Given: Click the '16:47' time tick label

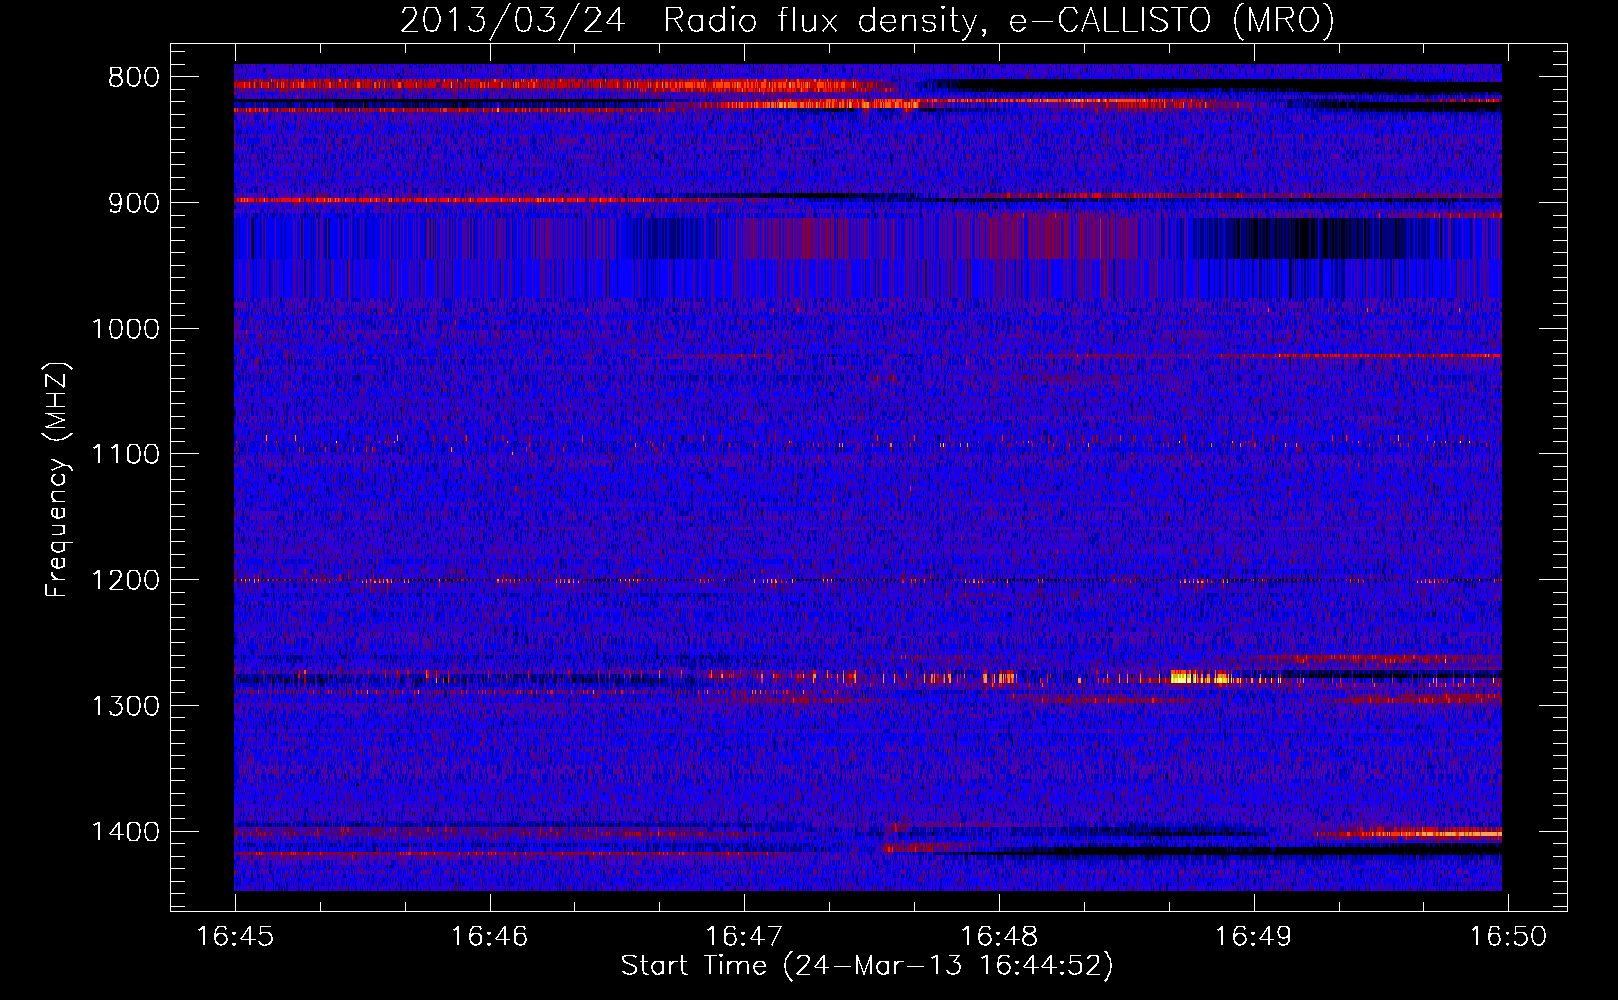Looking at the screenshot, I should (x=744, y=937).
